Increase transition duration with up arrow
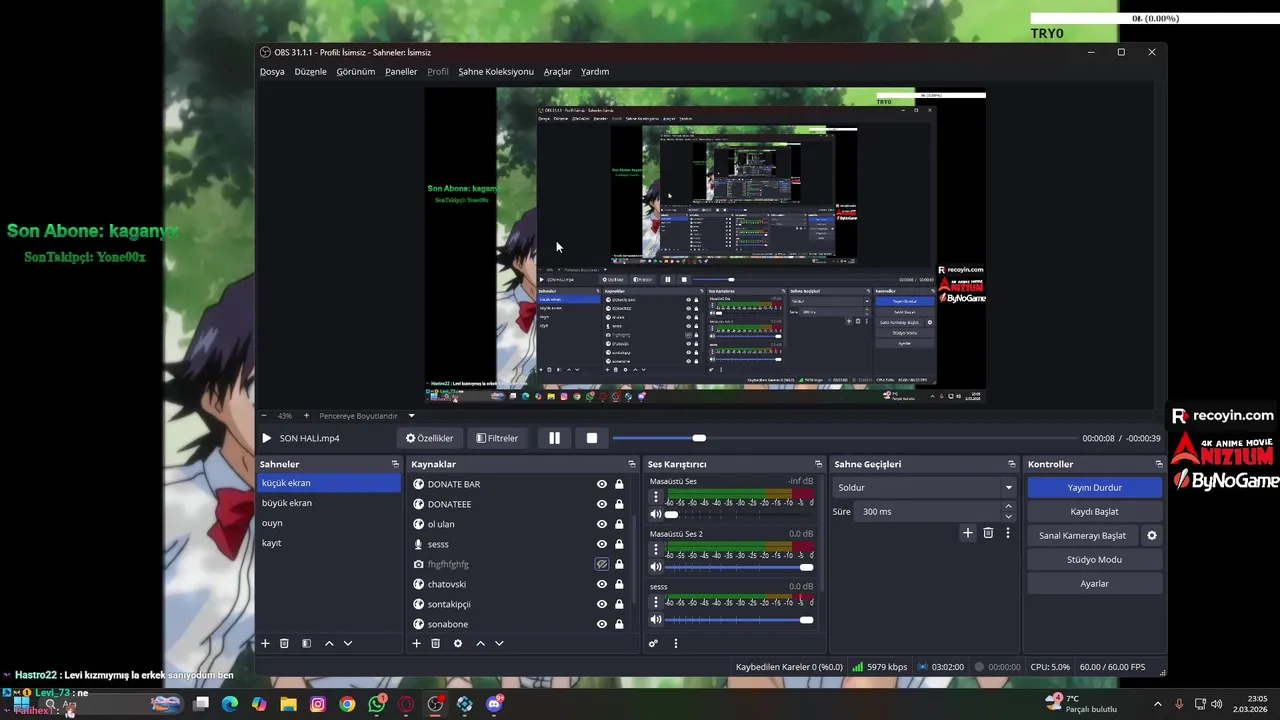Image resolution: width=1280 pixels, height=720 pixels. (x=1008, y=506)
